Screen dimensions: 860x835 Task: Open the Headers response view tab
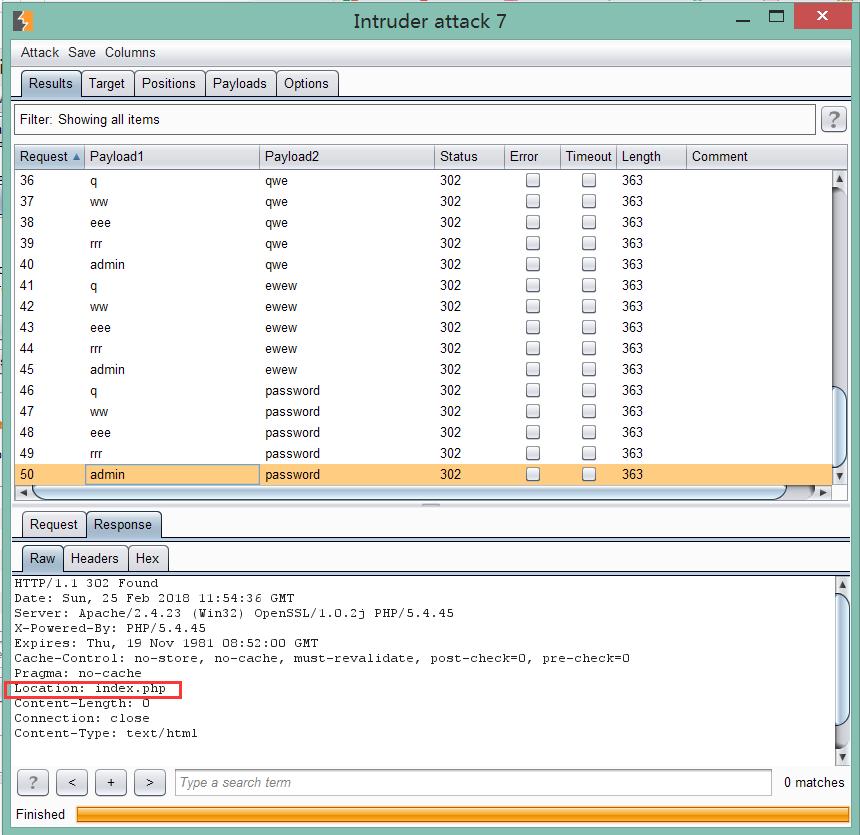(95, 558)
